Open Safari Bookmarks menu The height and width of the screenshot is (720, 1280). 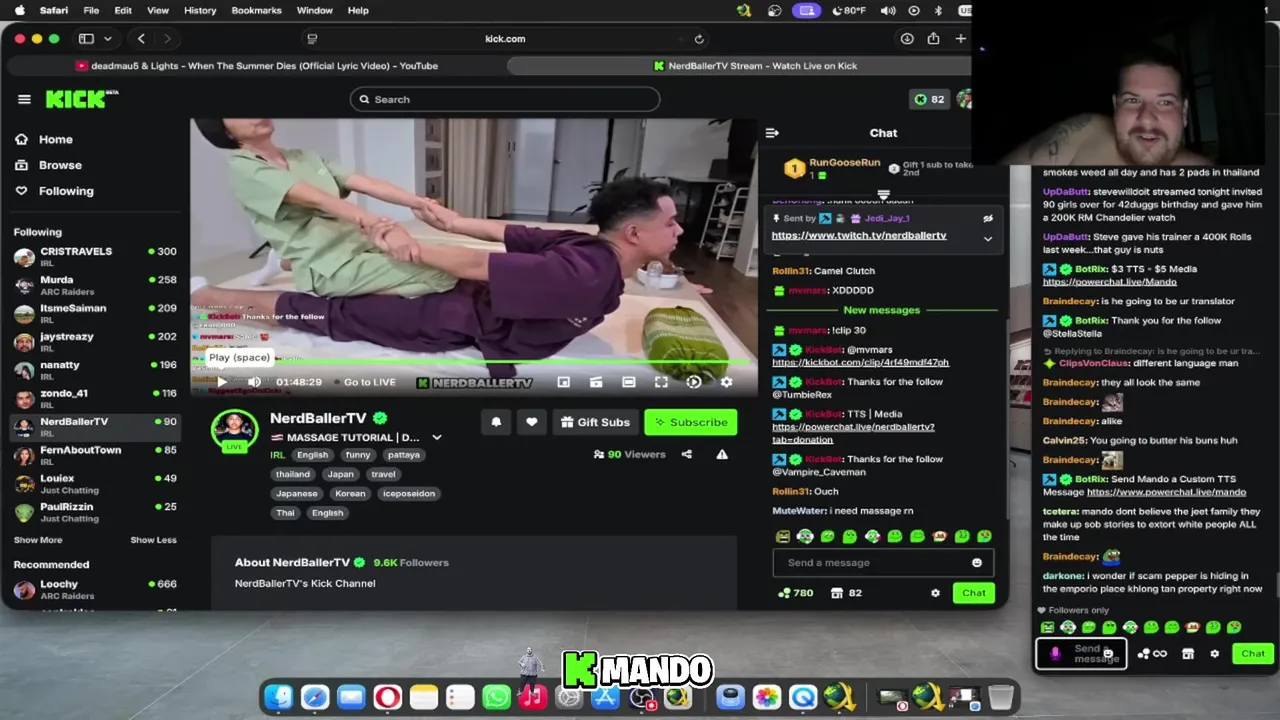tap(256, 10)
